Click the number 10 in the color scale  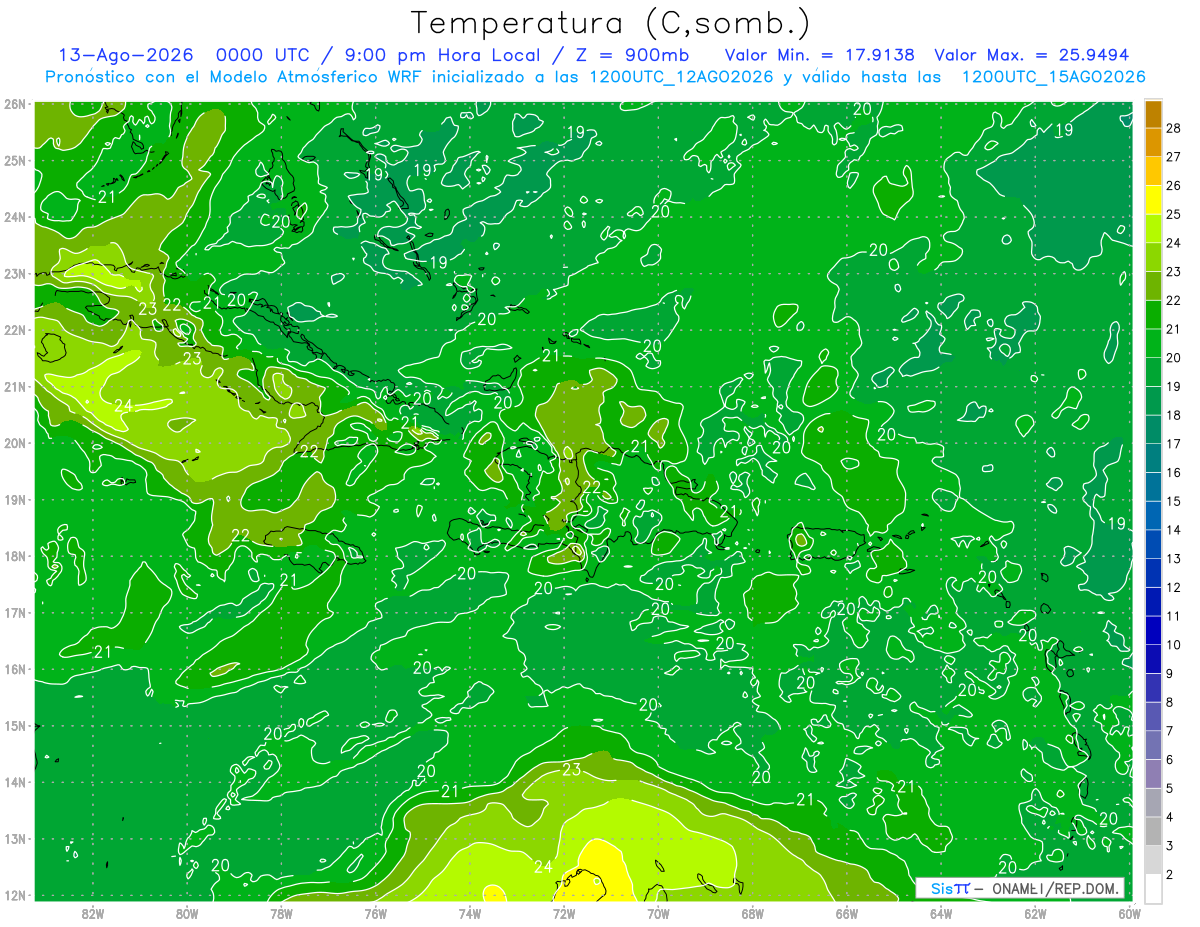tap(1173, 645)
